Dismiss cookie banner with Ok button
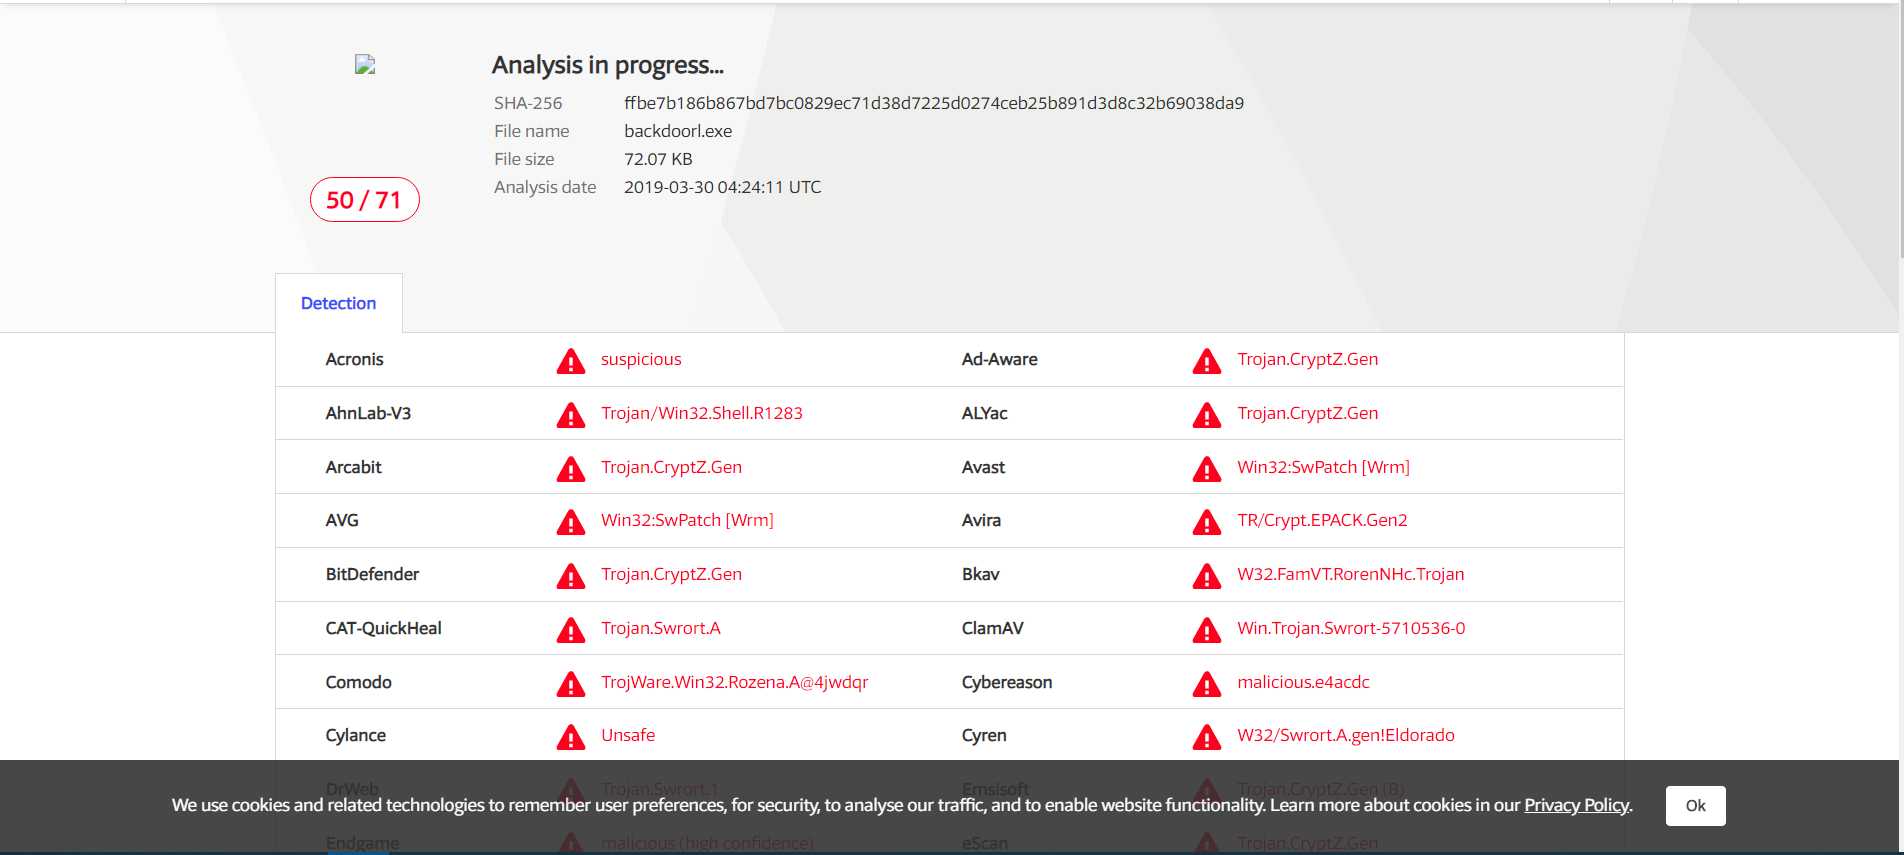This screenshot has height=855, width=1904. click(1695, 805)
